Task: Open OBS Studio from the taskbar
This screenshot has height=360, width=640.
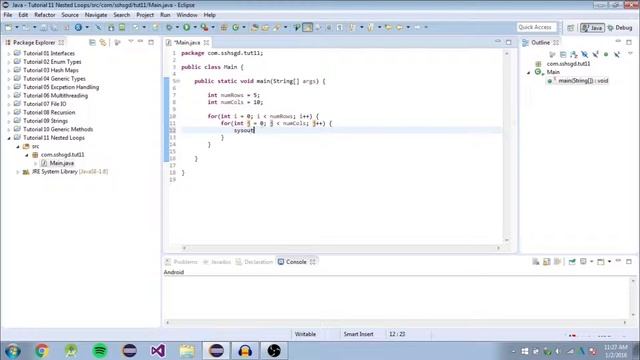Action: (274, 351)
